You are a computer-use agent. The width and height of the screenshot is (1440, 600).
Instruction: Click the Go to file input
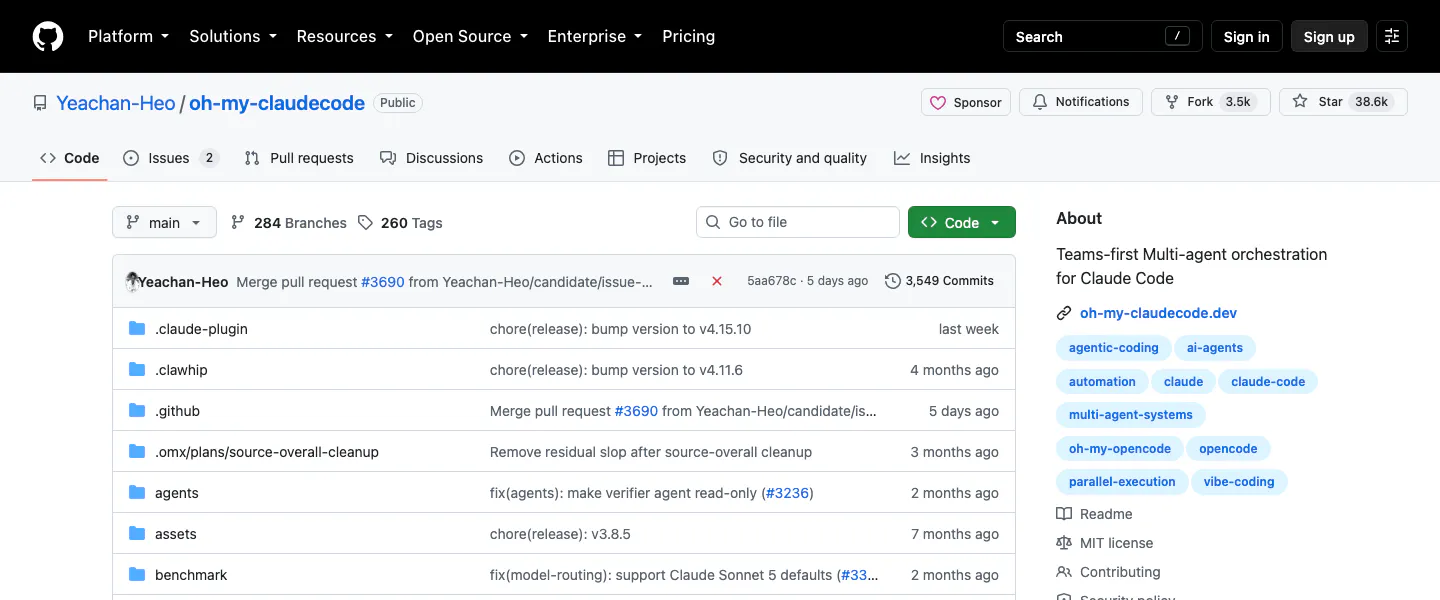798,222
